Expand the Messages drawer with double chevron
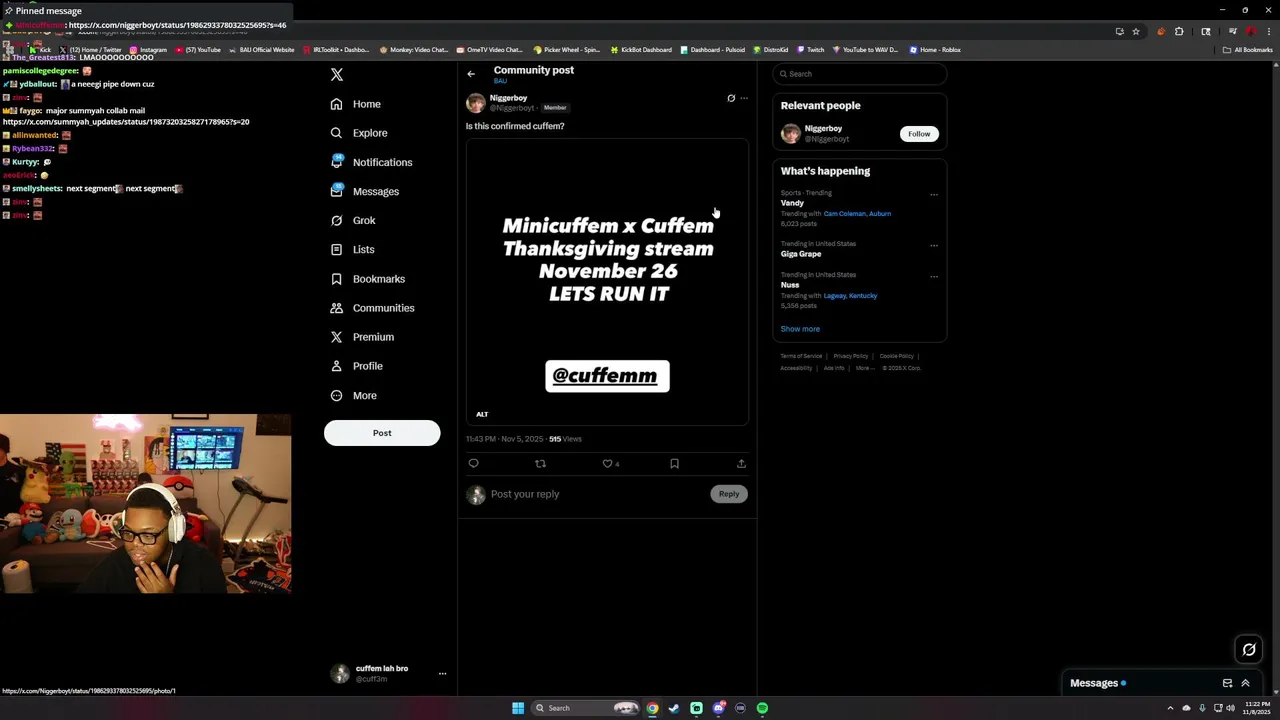The image size is (1280, 720). point(1245,684)
